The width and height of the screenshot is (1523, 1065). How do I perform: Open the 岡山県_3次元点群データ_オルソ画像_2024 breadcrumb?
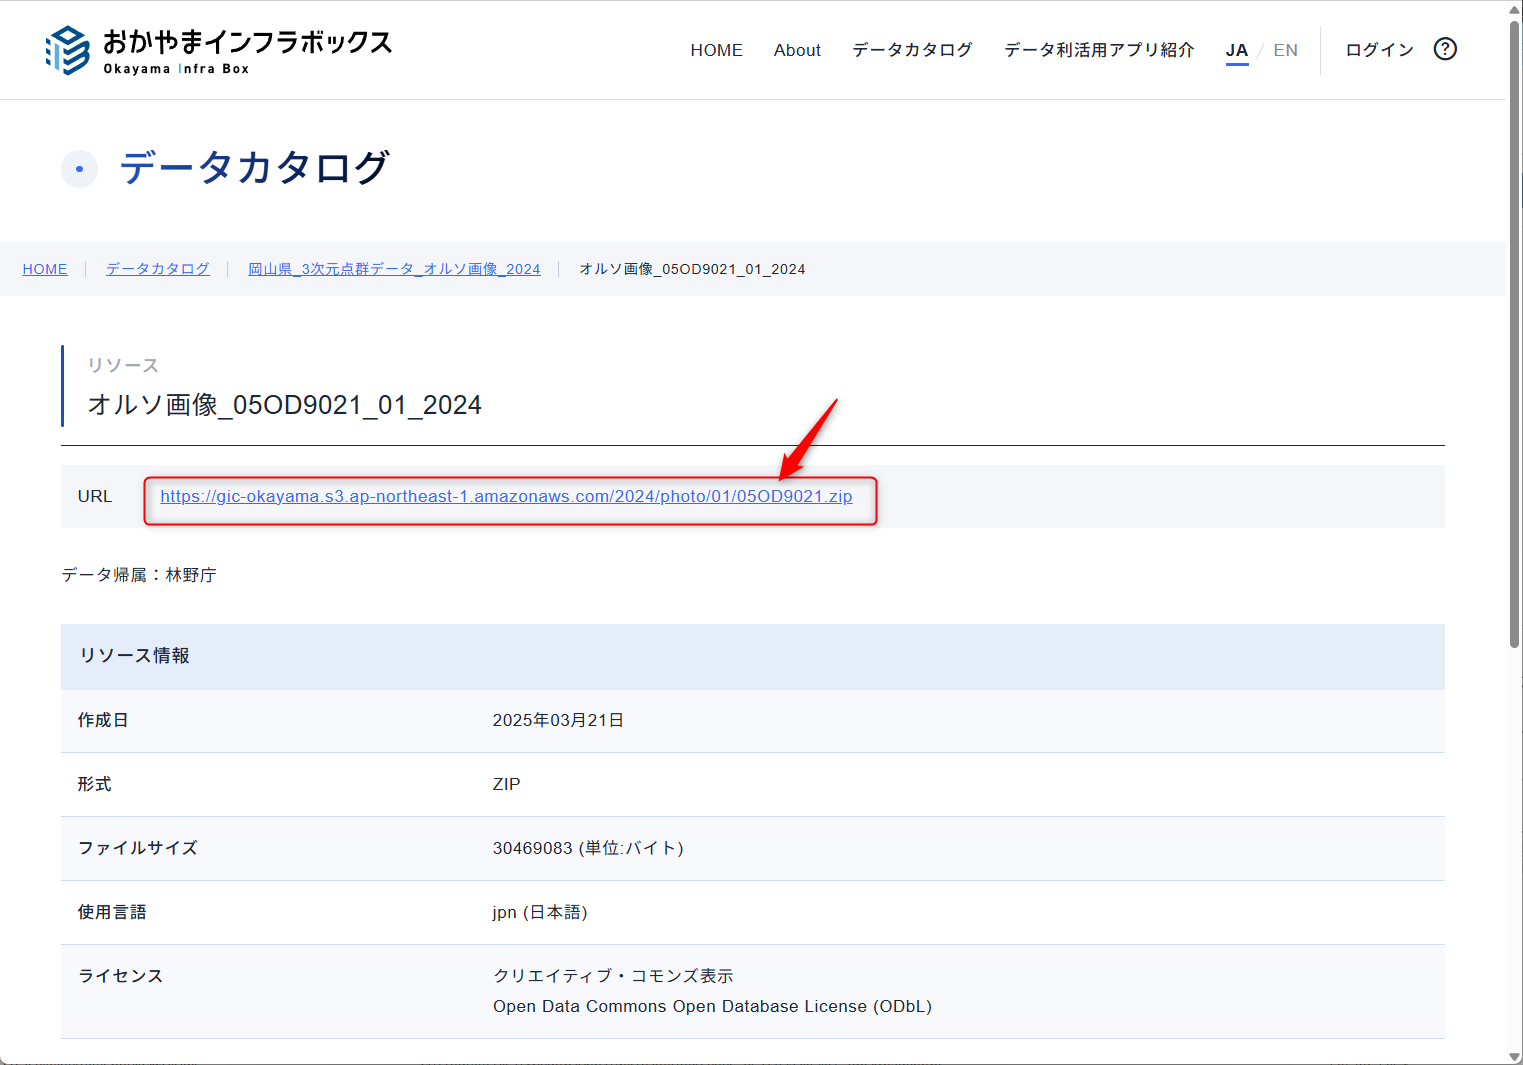pyautogui.click(x=394, y=269)
